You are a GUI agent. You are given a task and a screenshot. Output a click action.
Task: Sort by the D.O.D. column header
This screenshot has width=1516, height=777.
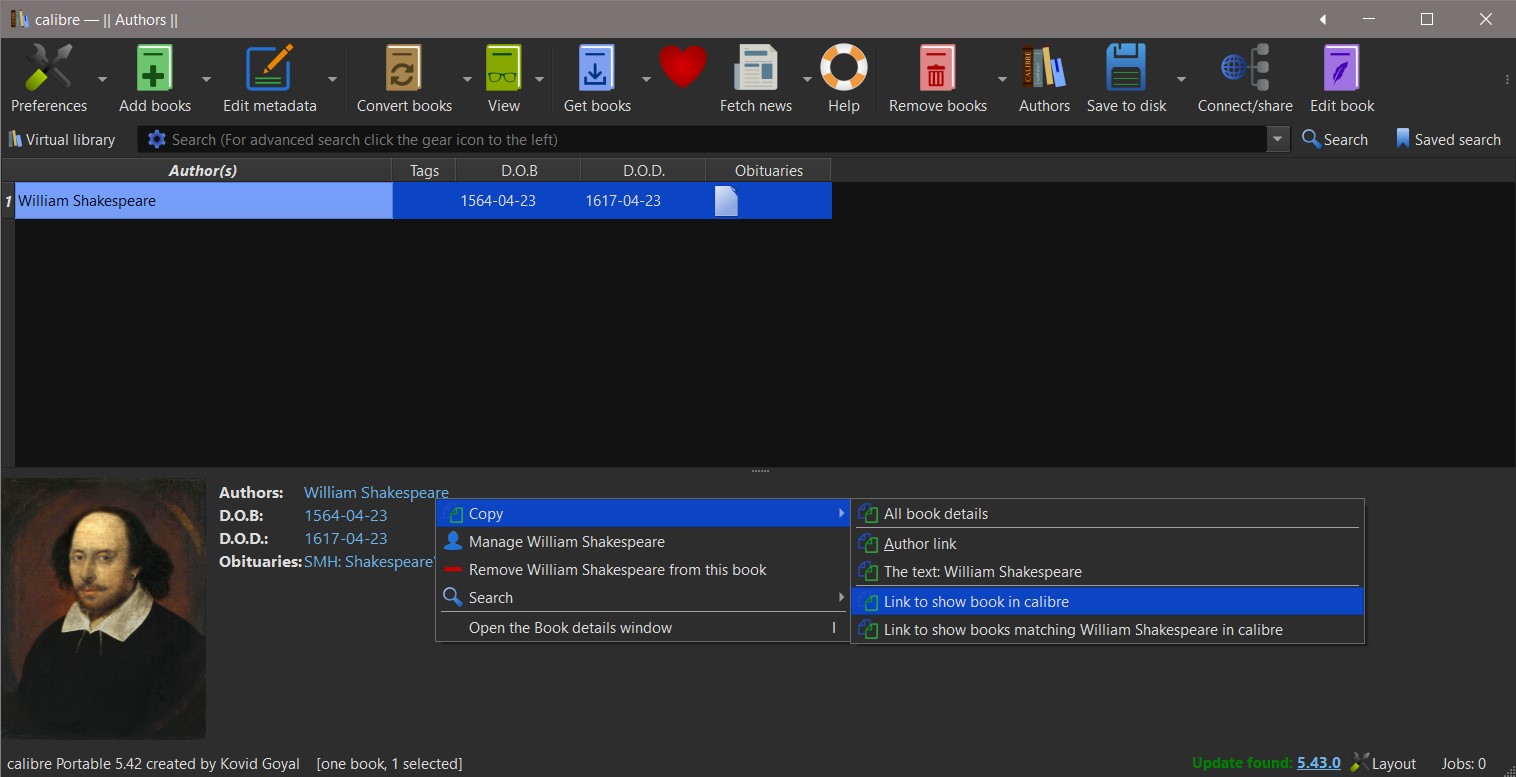pos(644,171)
